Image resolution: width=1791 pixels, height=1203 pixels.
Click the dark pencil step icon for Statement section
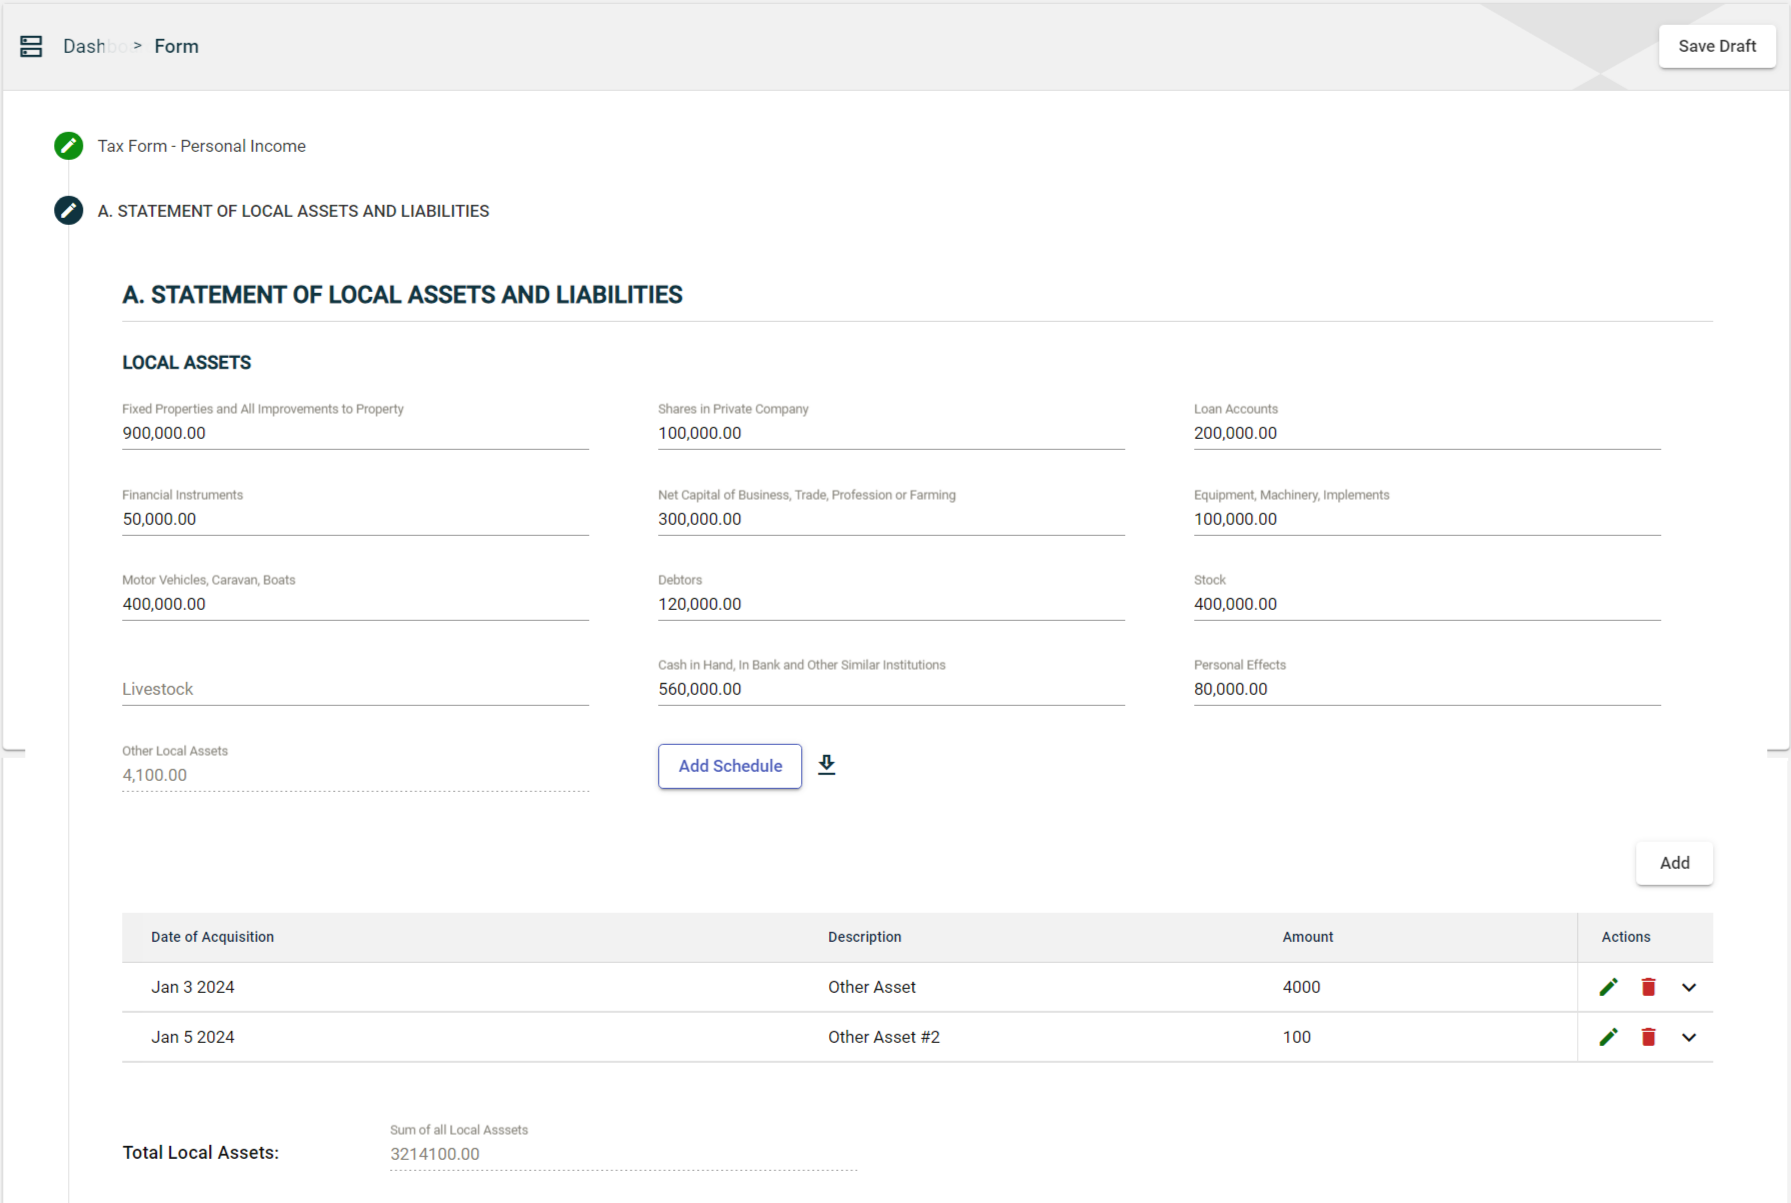pyautogui.click(x=68, y=211)
